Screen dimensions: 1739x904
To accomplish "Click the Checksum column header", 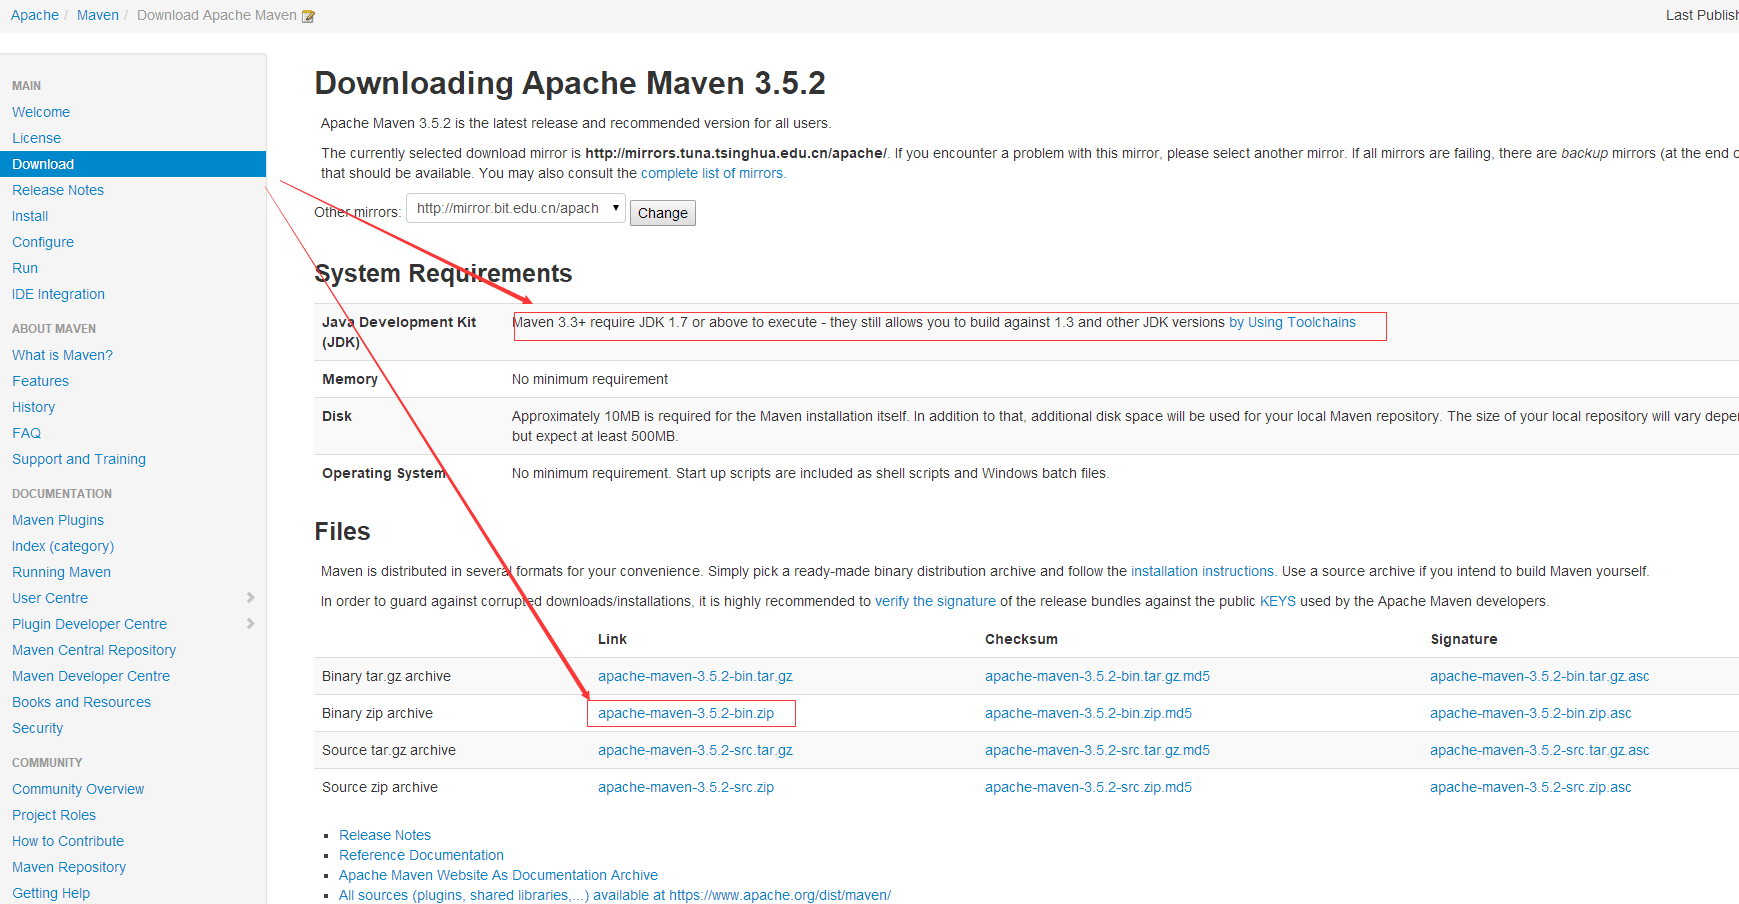I will 1021,639.
